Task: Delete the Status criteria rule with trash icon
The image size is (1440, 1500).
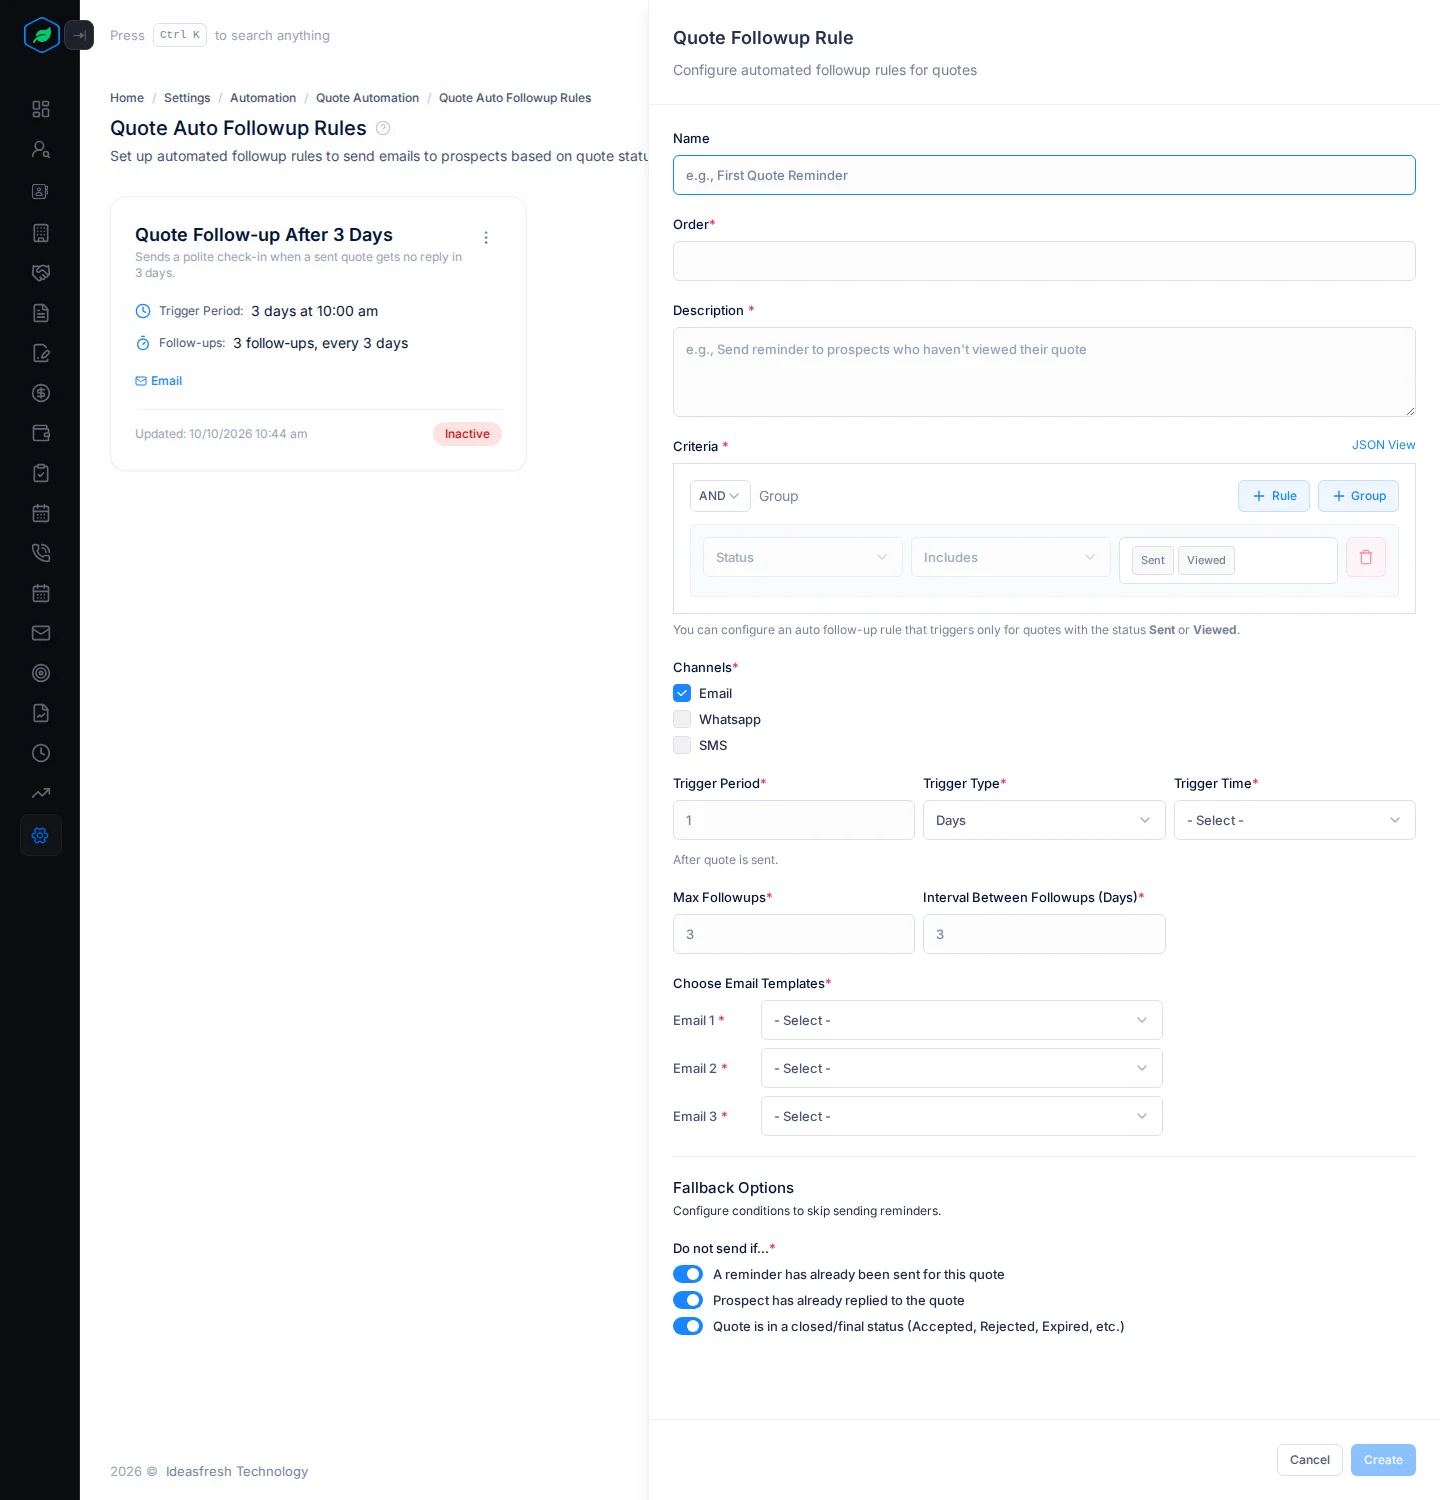Action: [x=1366, y=557]
